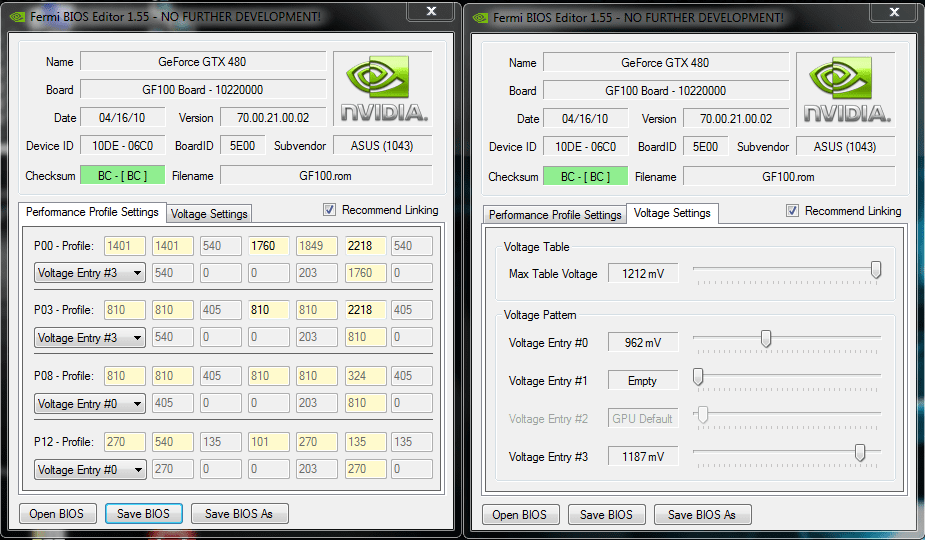Toggle Recommend Linking checkbox in right window
The height and width of the screenshot is (540, 925).
[792, 211]
